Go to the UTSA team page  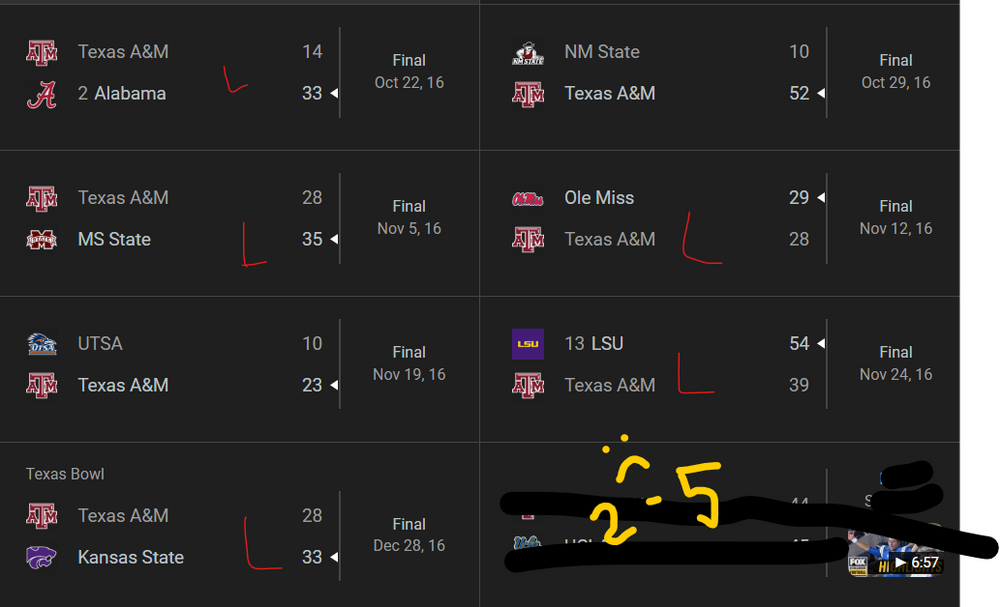pos(100,344)
